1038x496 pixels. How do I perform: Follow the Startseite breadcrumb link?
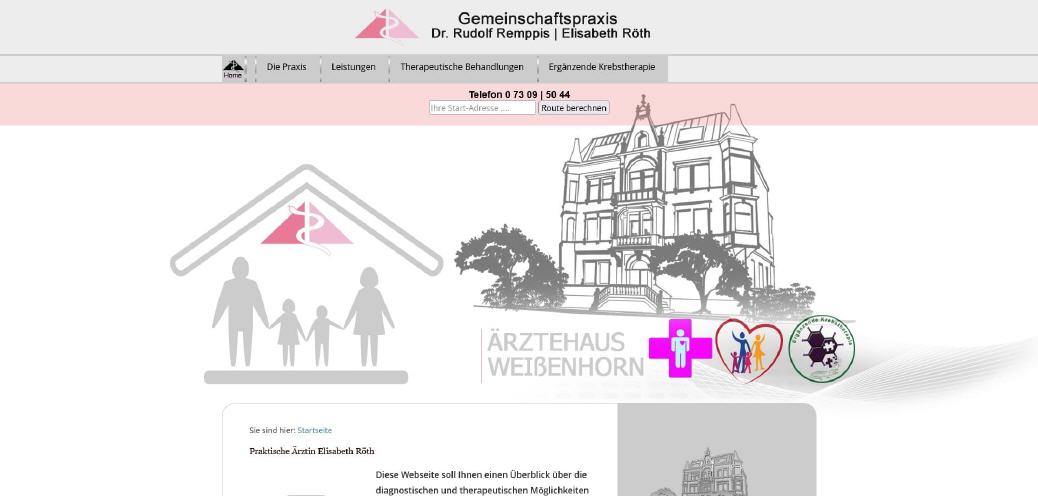click(x=314, y=430)
